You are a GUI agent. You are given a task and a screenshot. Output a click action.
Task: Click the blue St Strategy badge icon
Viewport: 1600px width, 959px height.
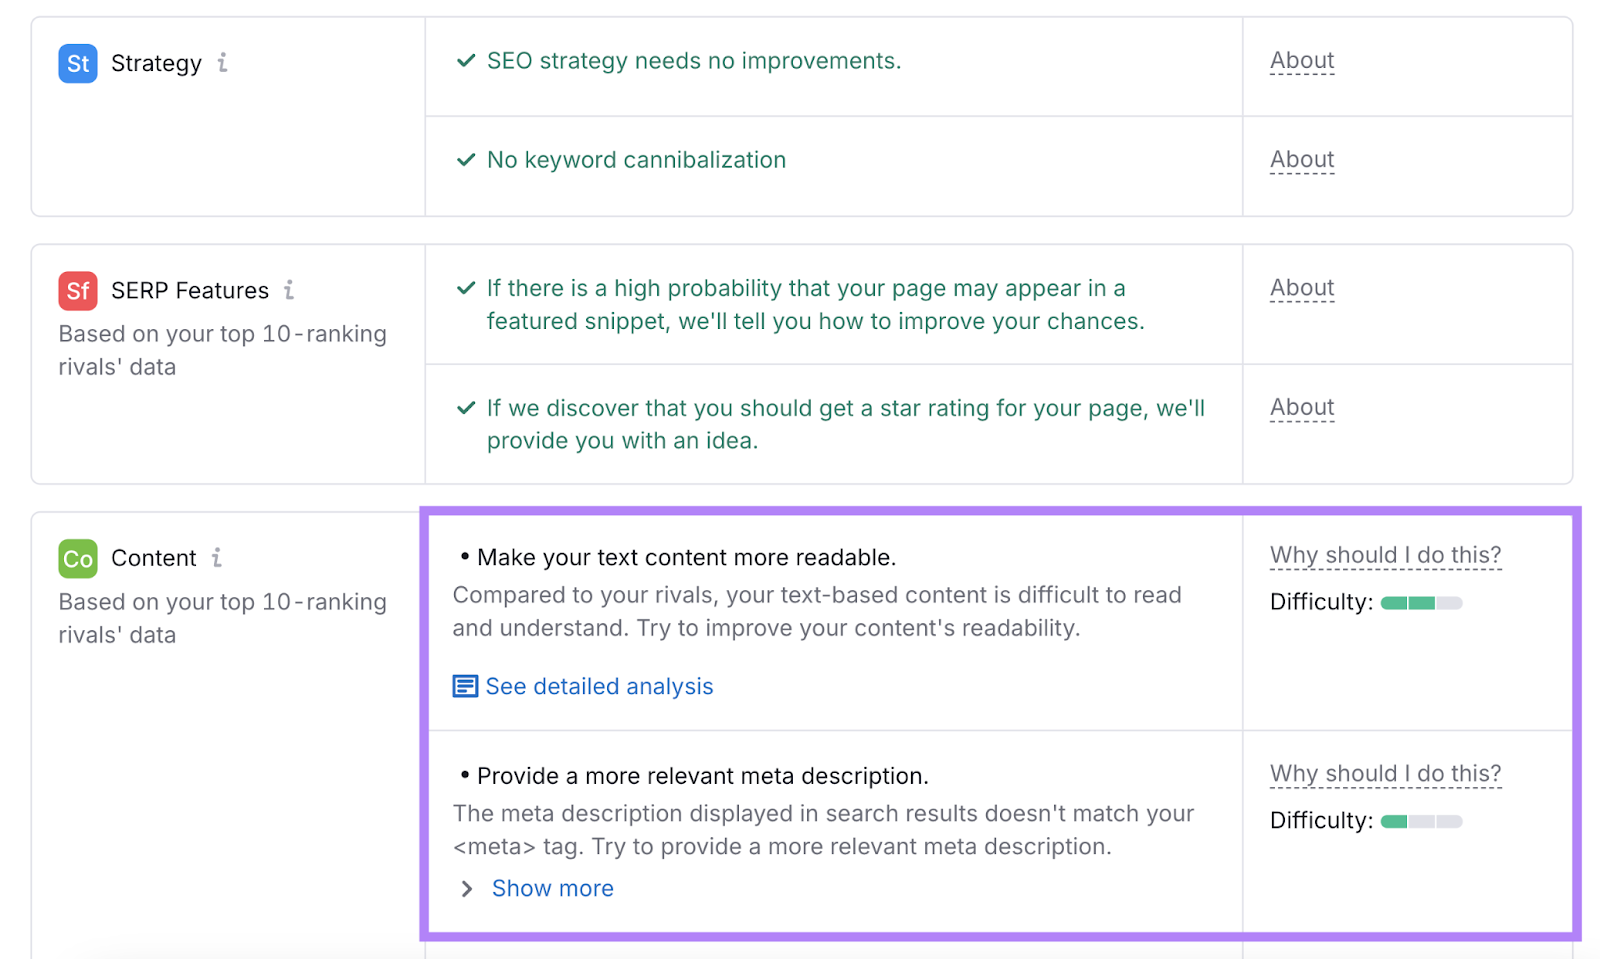[77, 63]
